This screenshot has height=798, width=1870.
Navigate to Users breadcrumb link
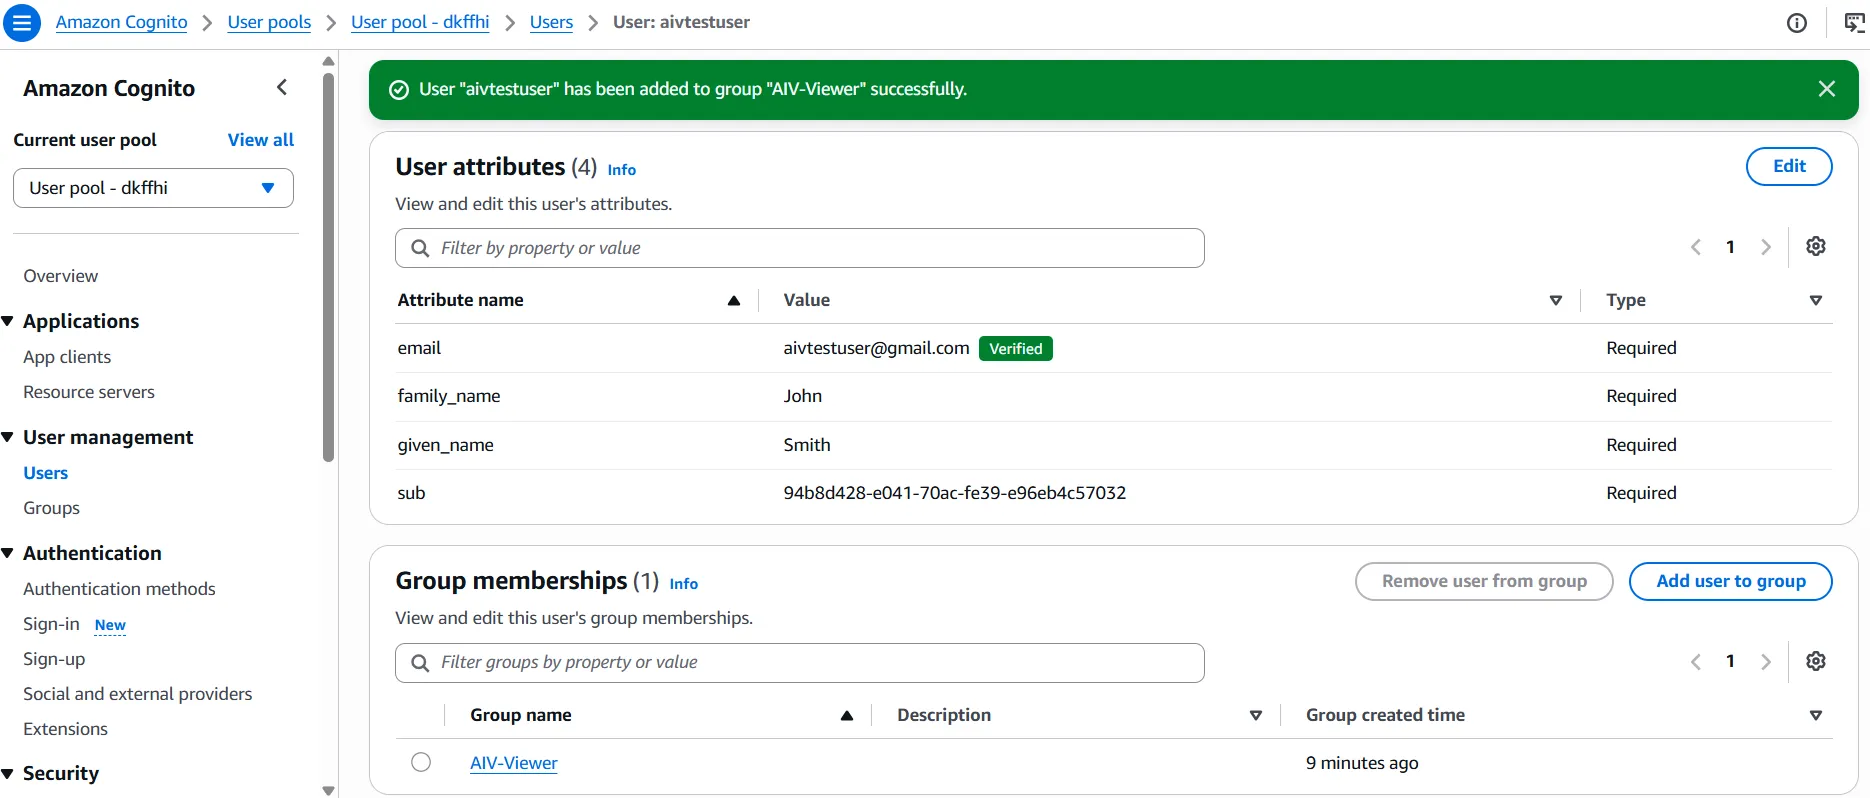coord(551,22)
